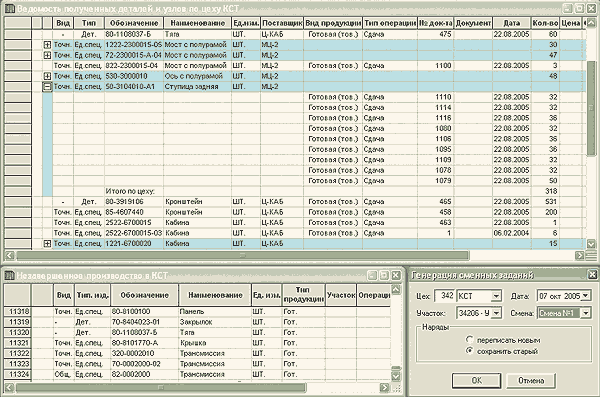Click cell 822-2300015-04 Мост с полурамой

[133, 65]
